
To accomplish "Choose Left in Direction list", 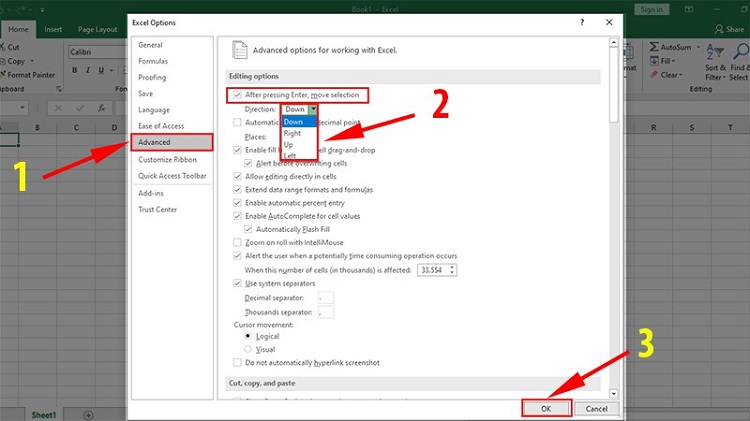I will [x=299, y=155].
